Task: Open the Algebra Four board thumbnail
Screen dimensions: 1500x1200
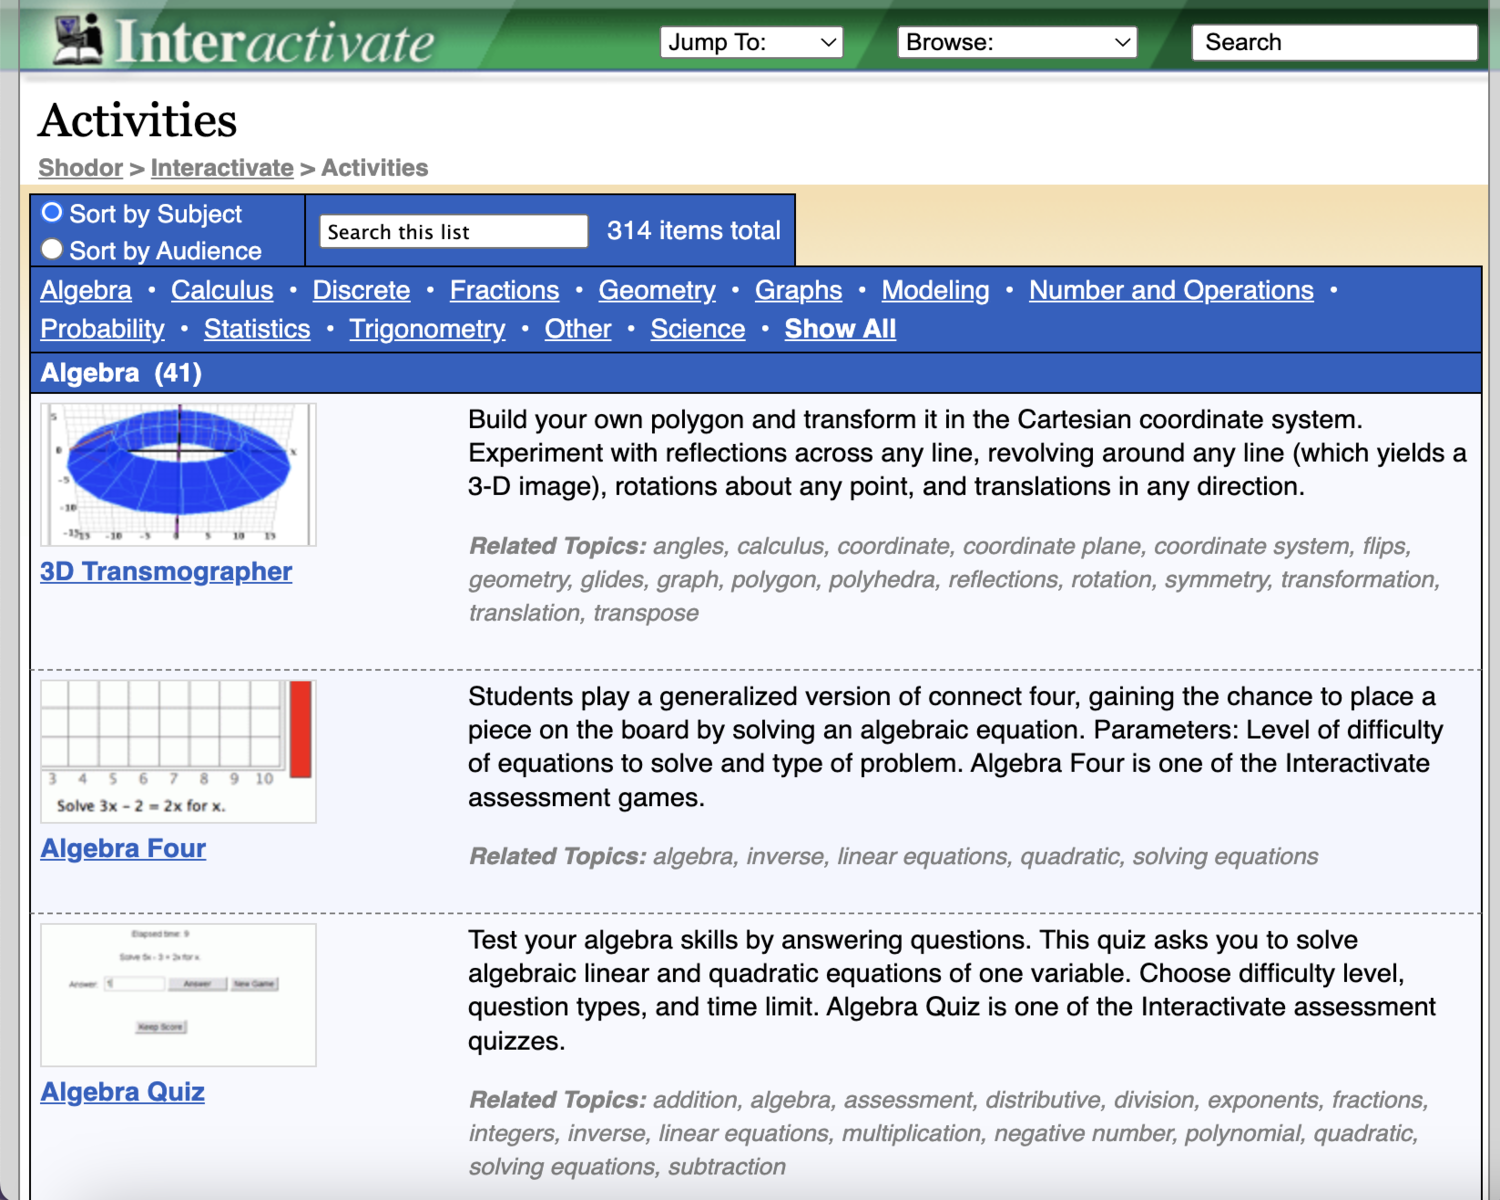Action: (178, 751)
